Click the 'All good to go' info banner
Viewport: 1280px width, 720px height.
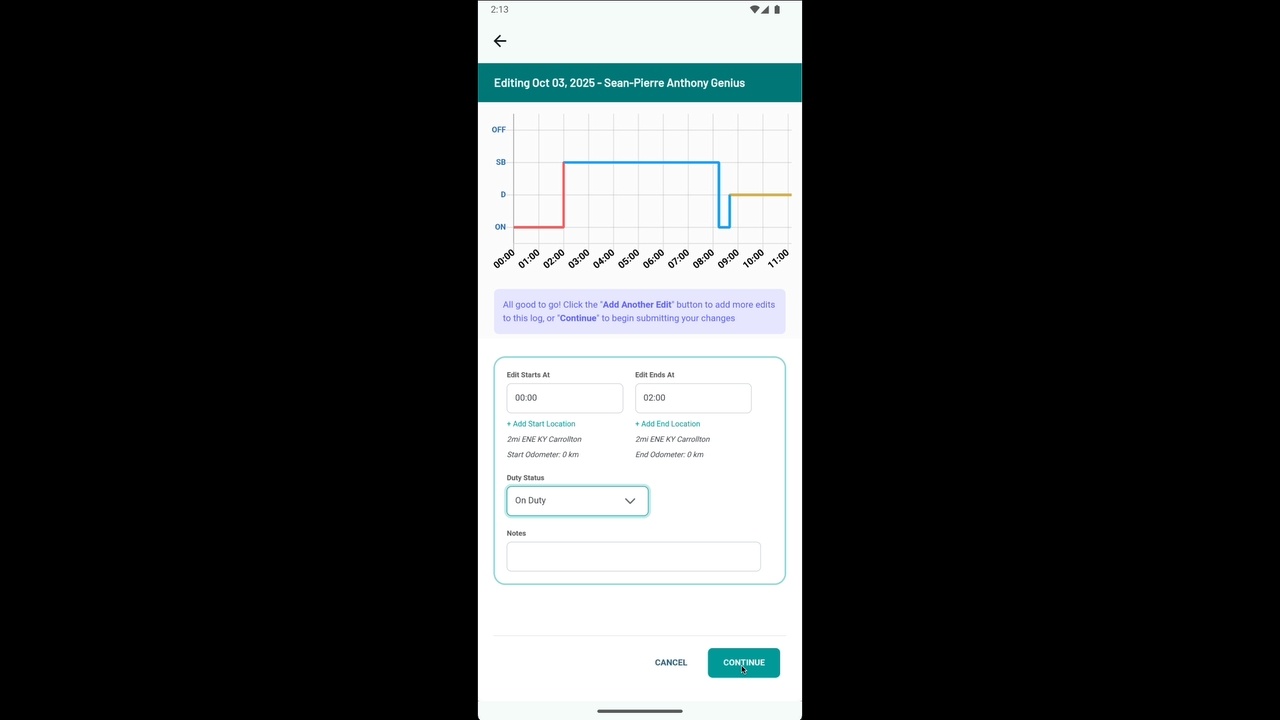[639, 311]
